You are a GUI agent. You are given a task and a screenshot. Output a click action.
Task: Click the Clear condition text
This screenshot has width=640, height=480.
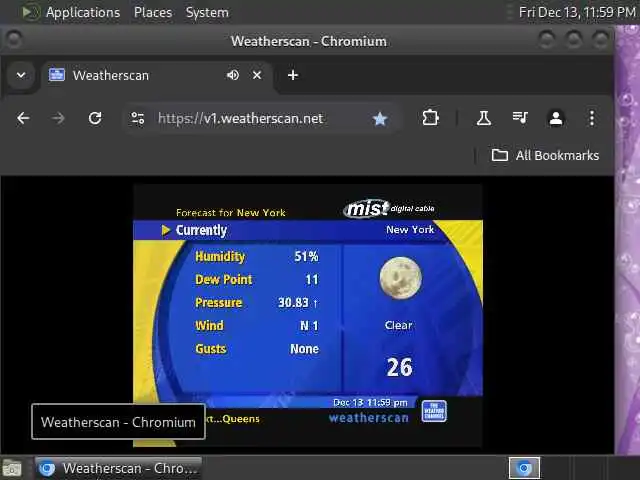coord(398,325)
